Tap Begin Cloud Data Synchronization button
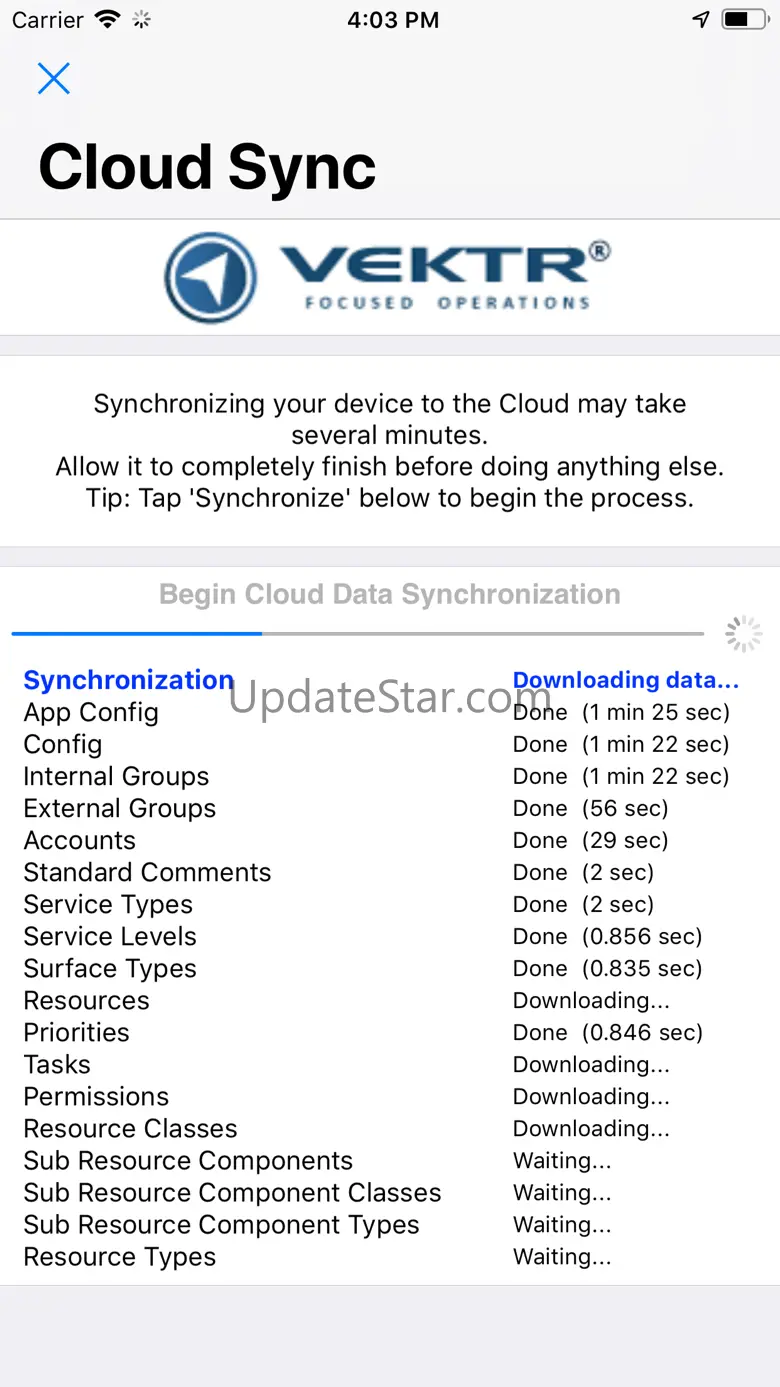 click(390, 595)
